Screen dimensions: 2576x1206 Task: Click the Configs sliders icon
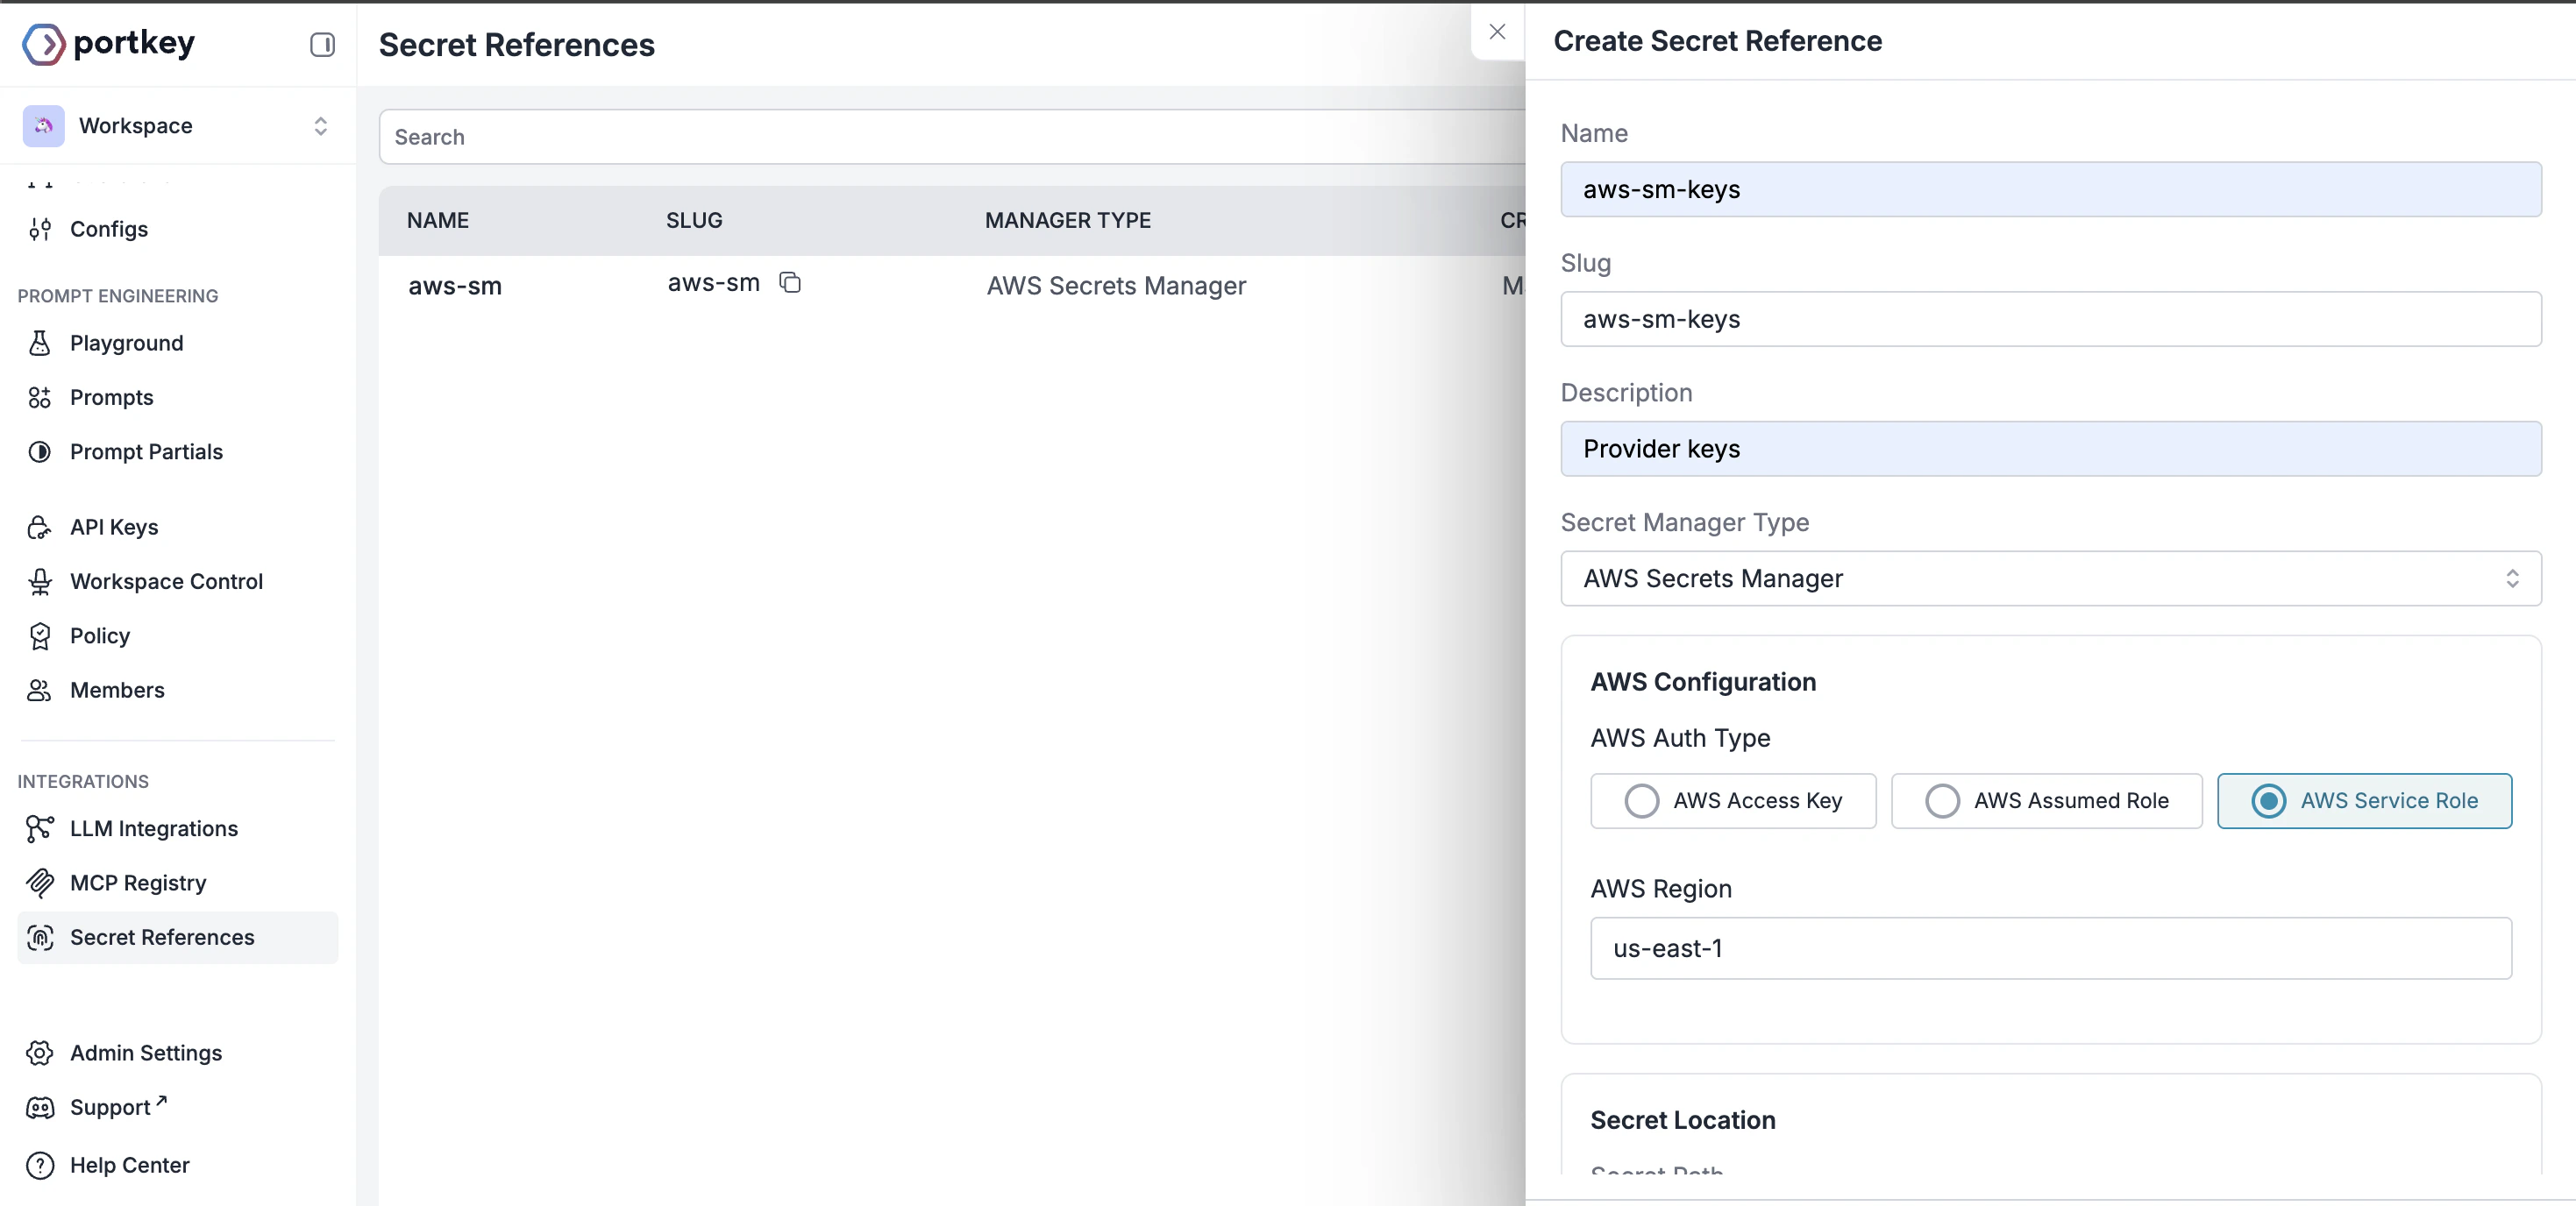[x=39, y=229]
